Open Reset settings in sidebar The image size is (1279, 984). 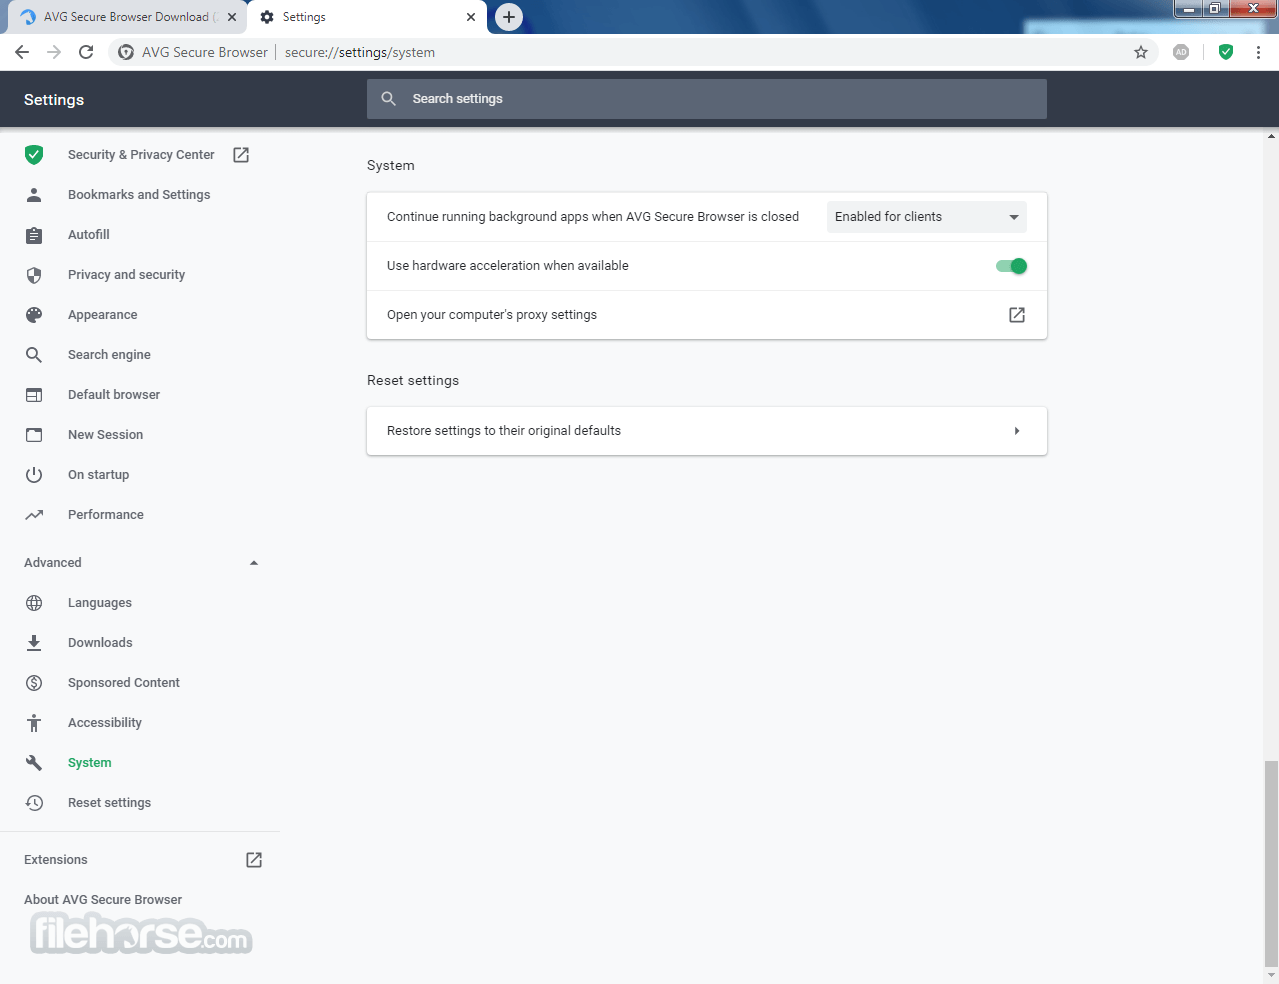109,803
